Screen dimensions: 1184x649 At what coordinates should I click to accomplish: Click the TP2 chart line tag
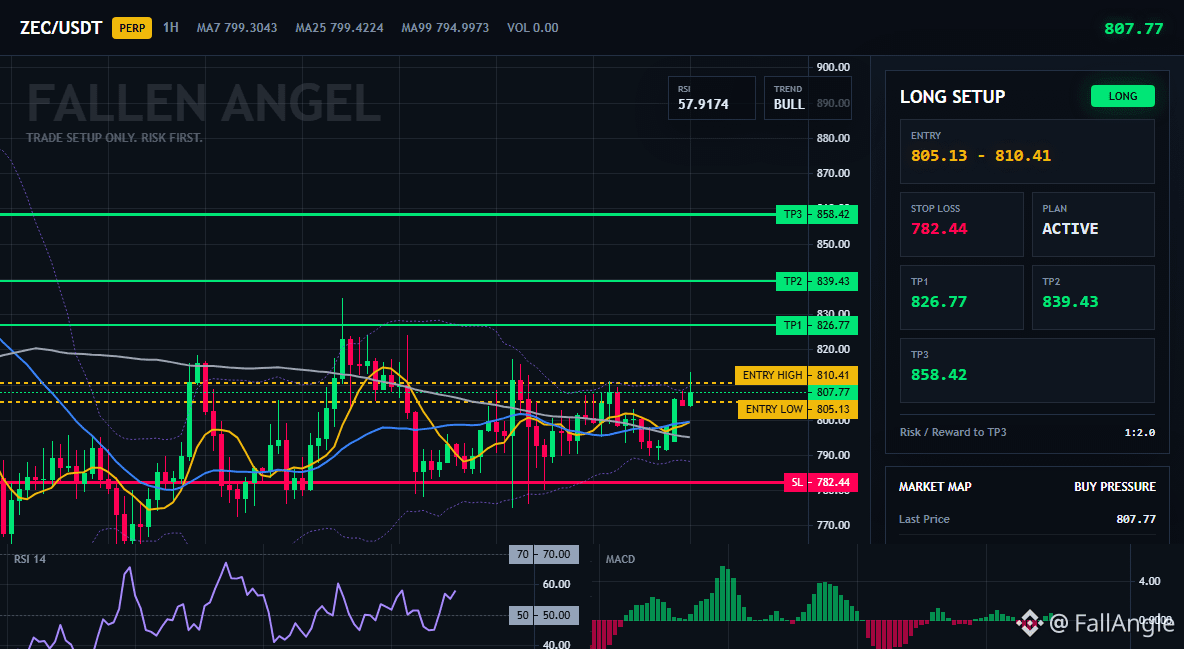click(x=792, y=281)
